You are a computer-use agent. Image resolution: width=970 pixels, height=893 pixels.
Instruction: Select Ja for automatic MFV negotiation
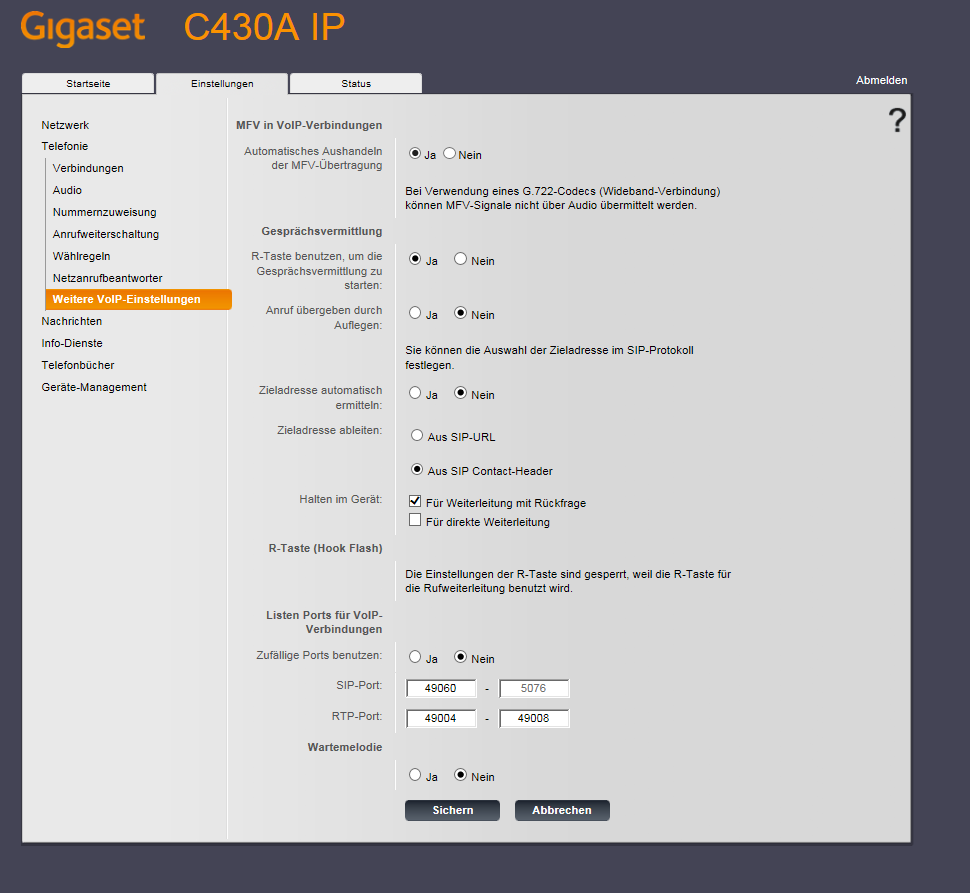(x=414, y=153)
